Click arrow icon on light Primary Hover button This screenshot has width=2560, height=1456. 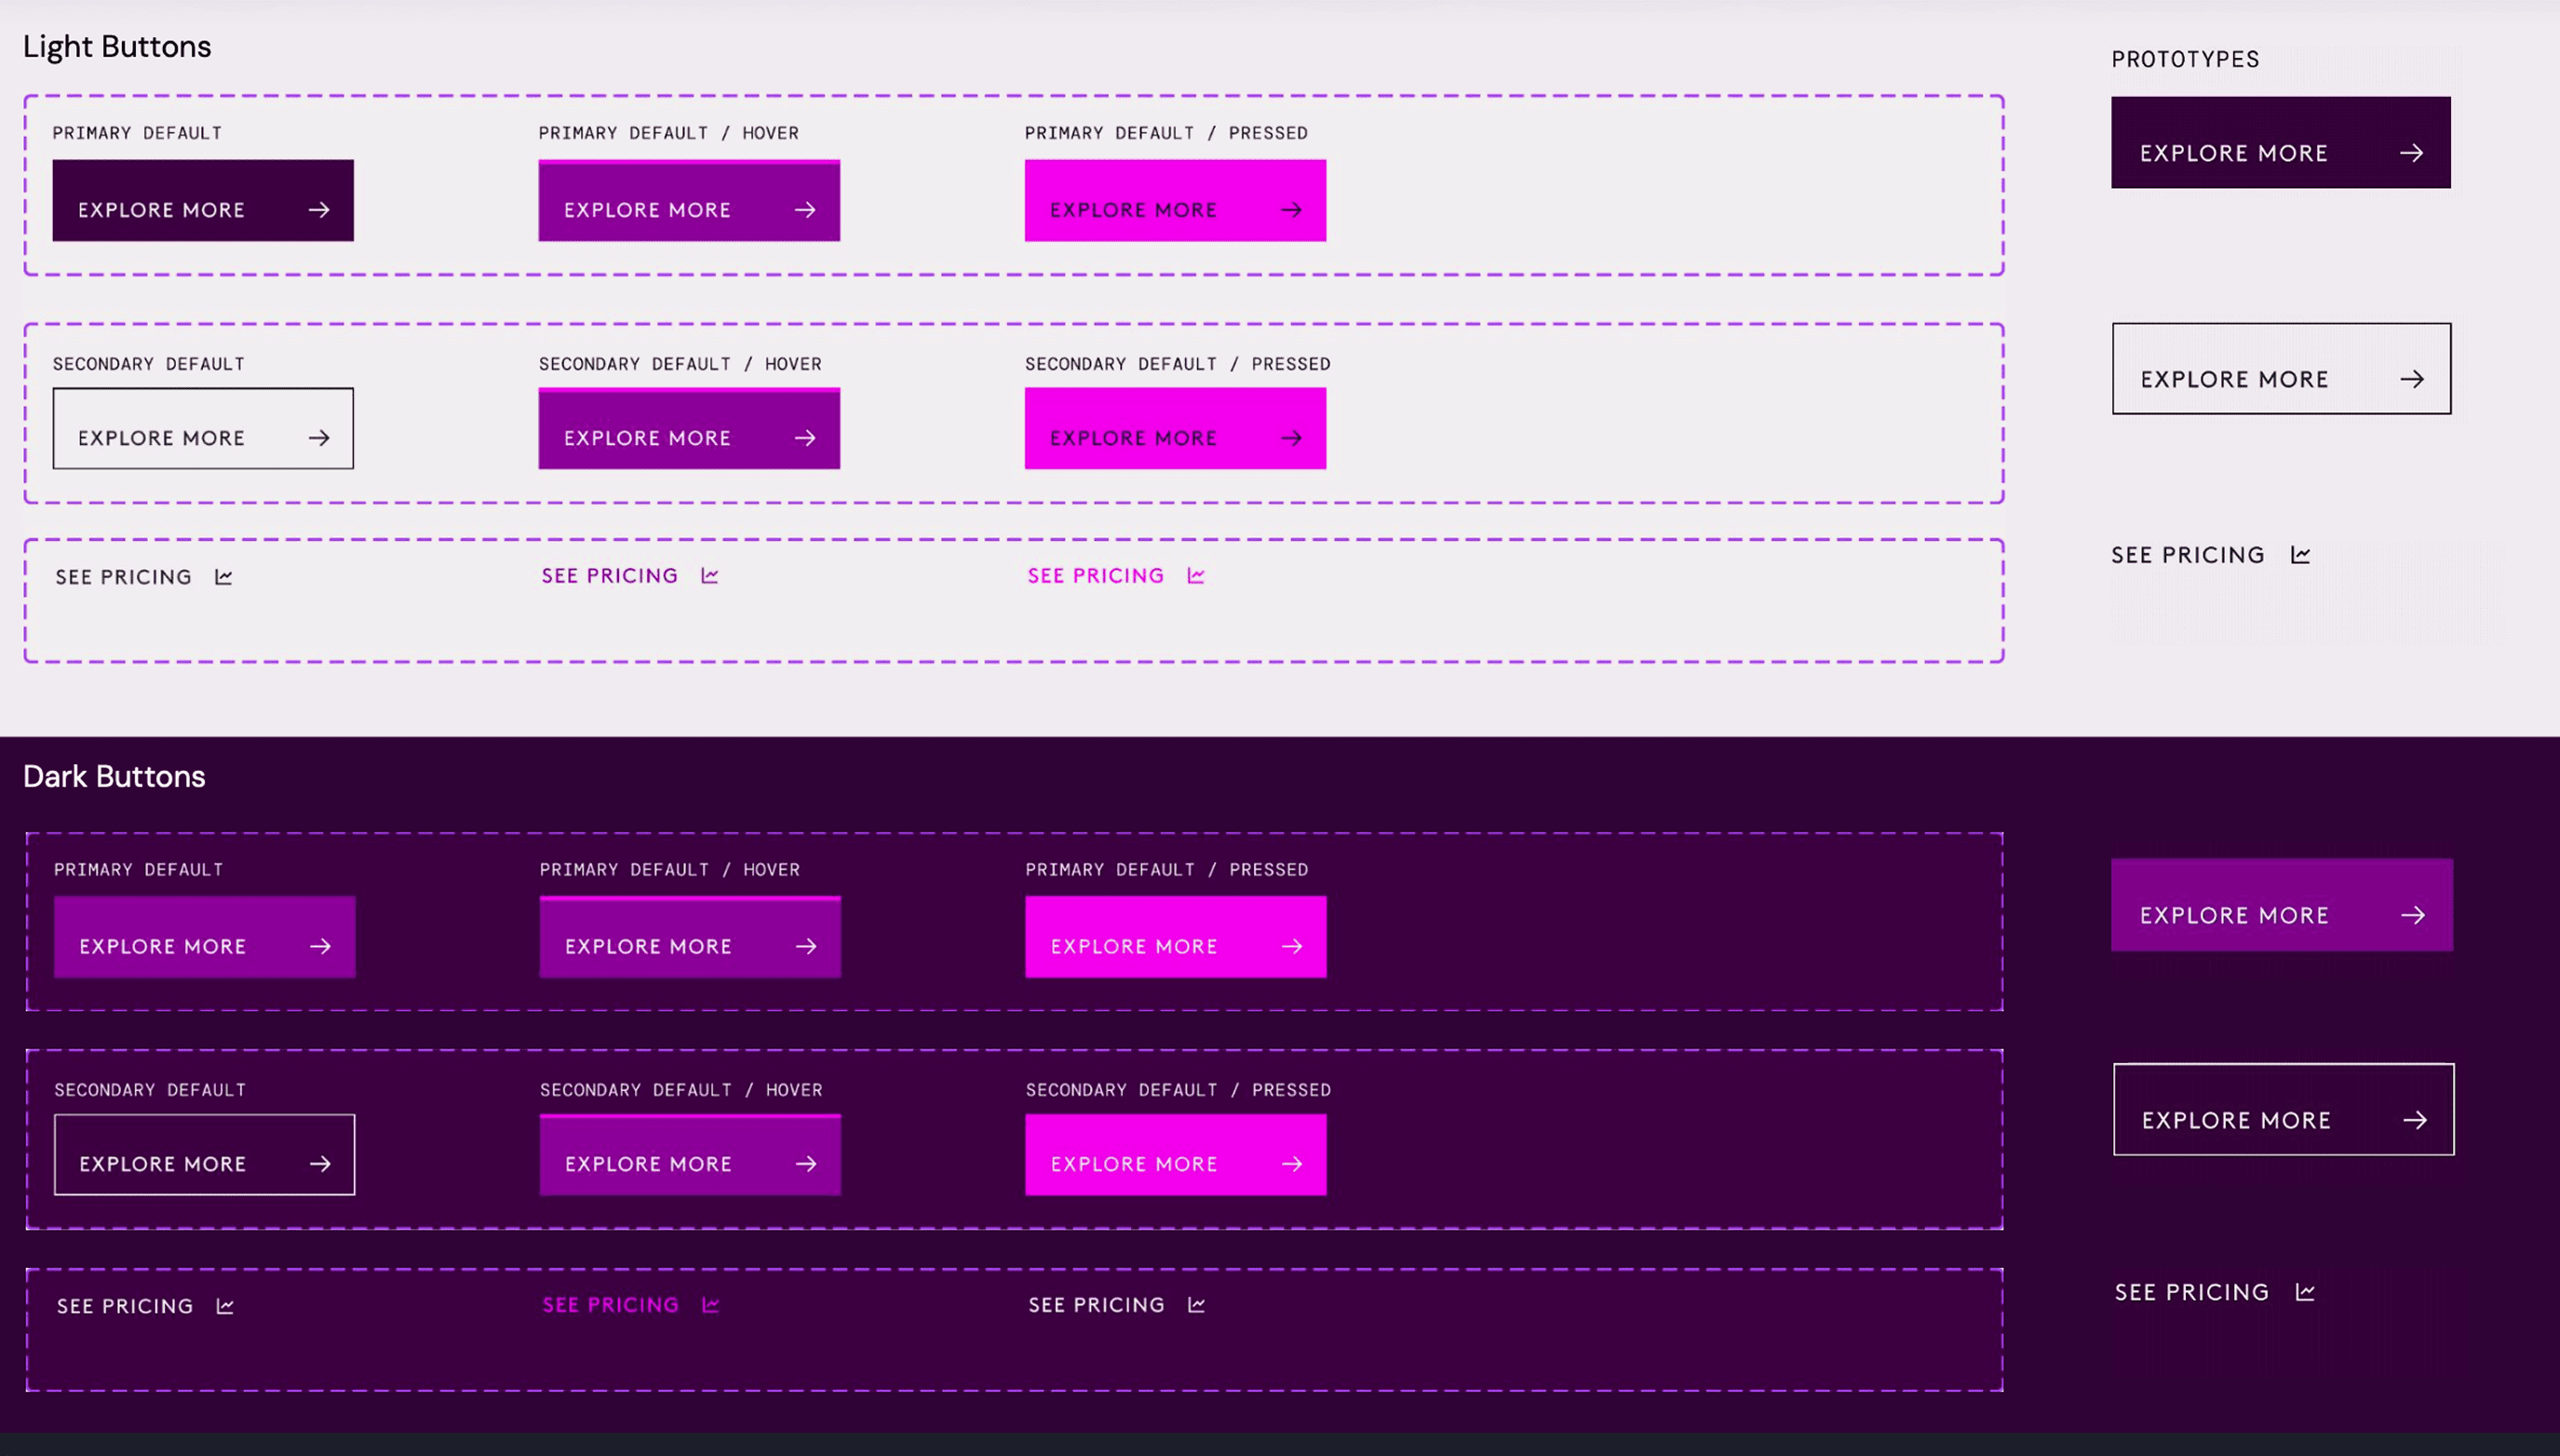(x=805, y=210)
